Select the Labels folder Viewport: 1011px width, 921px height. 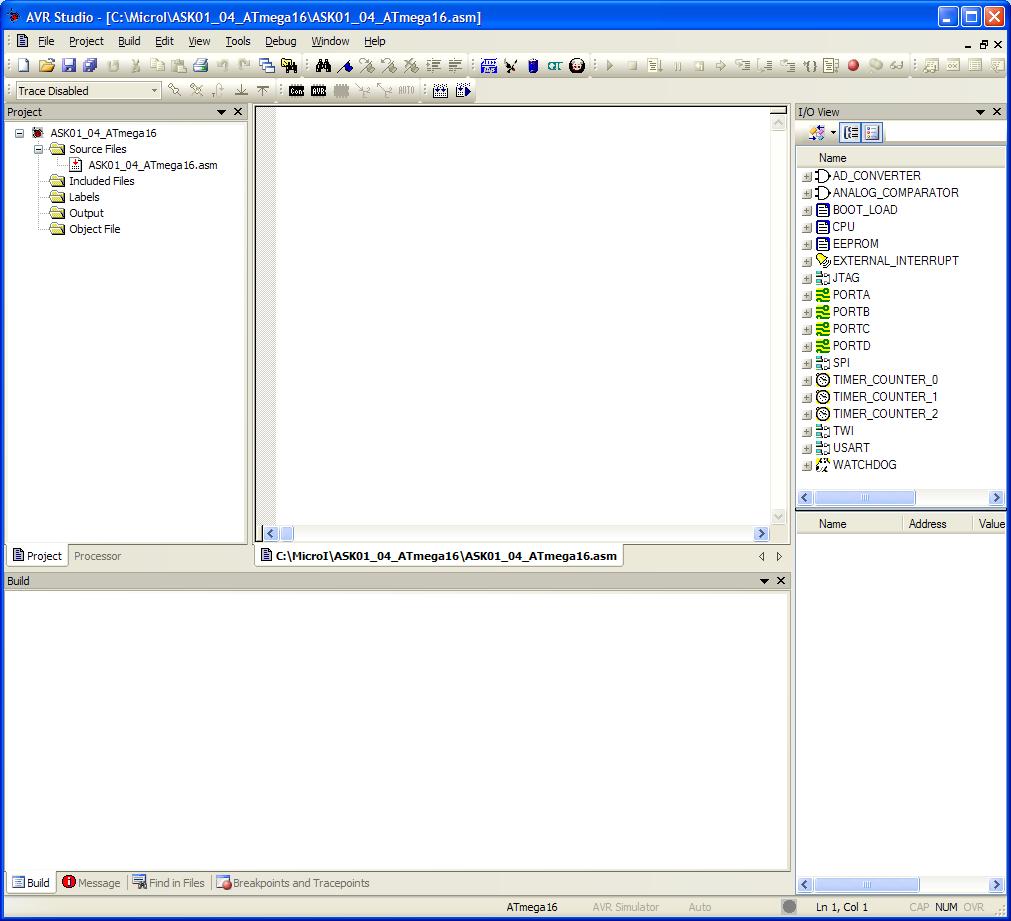point(84,197)
